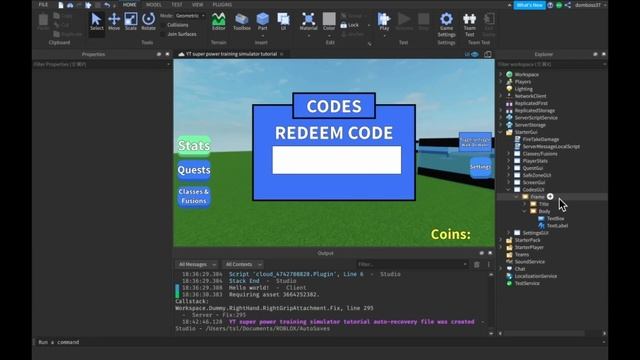This screenshot has width=640, height=360.
Task: Expand the PlayerStats node
Action: (509, 161)
